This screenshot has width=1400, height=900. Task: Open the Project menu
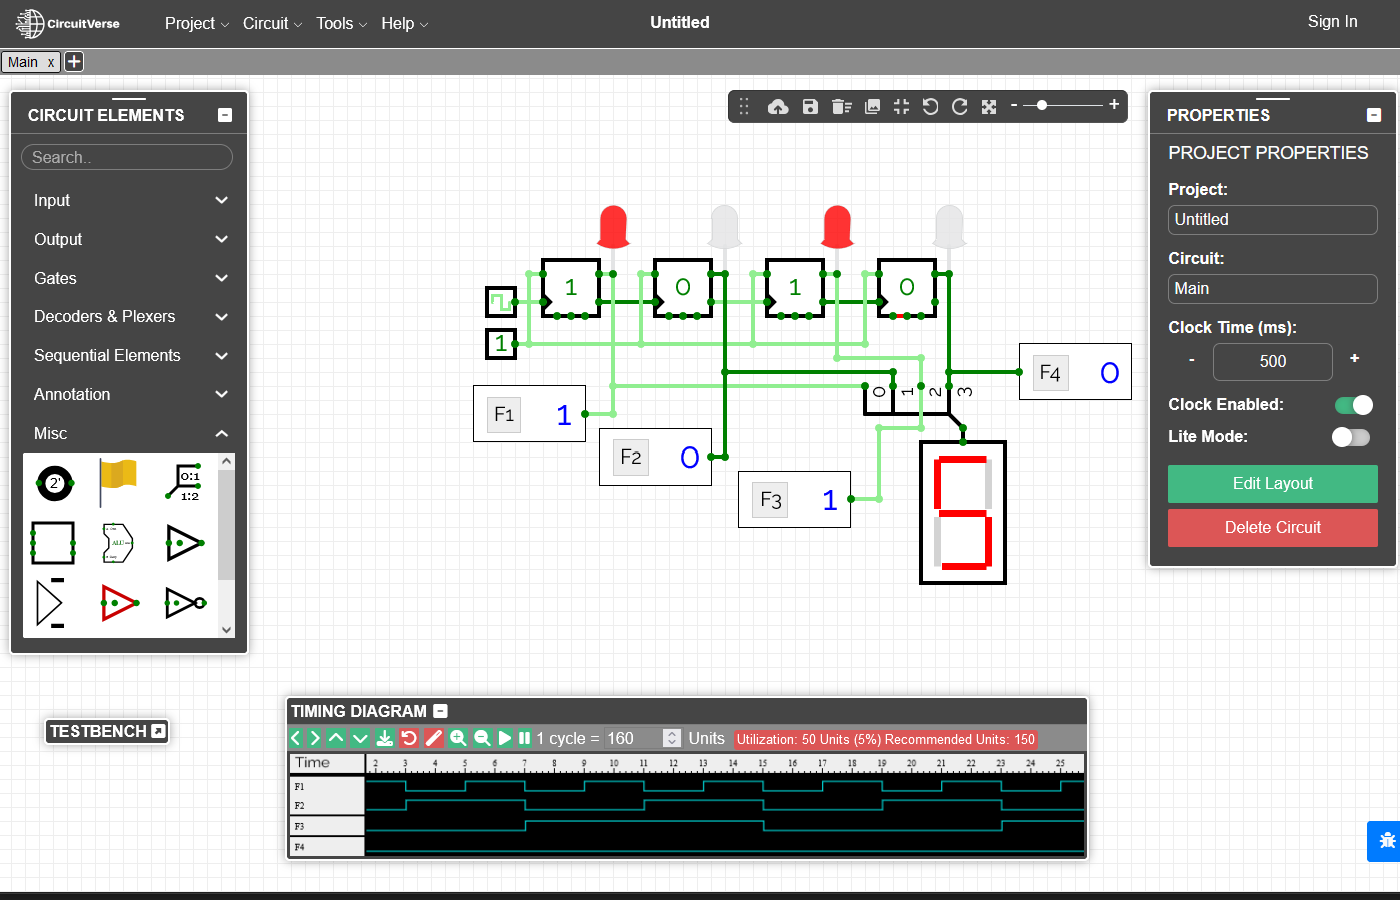[197, 23]
